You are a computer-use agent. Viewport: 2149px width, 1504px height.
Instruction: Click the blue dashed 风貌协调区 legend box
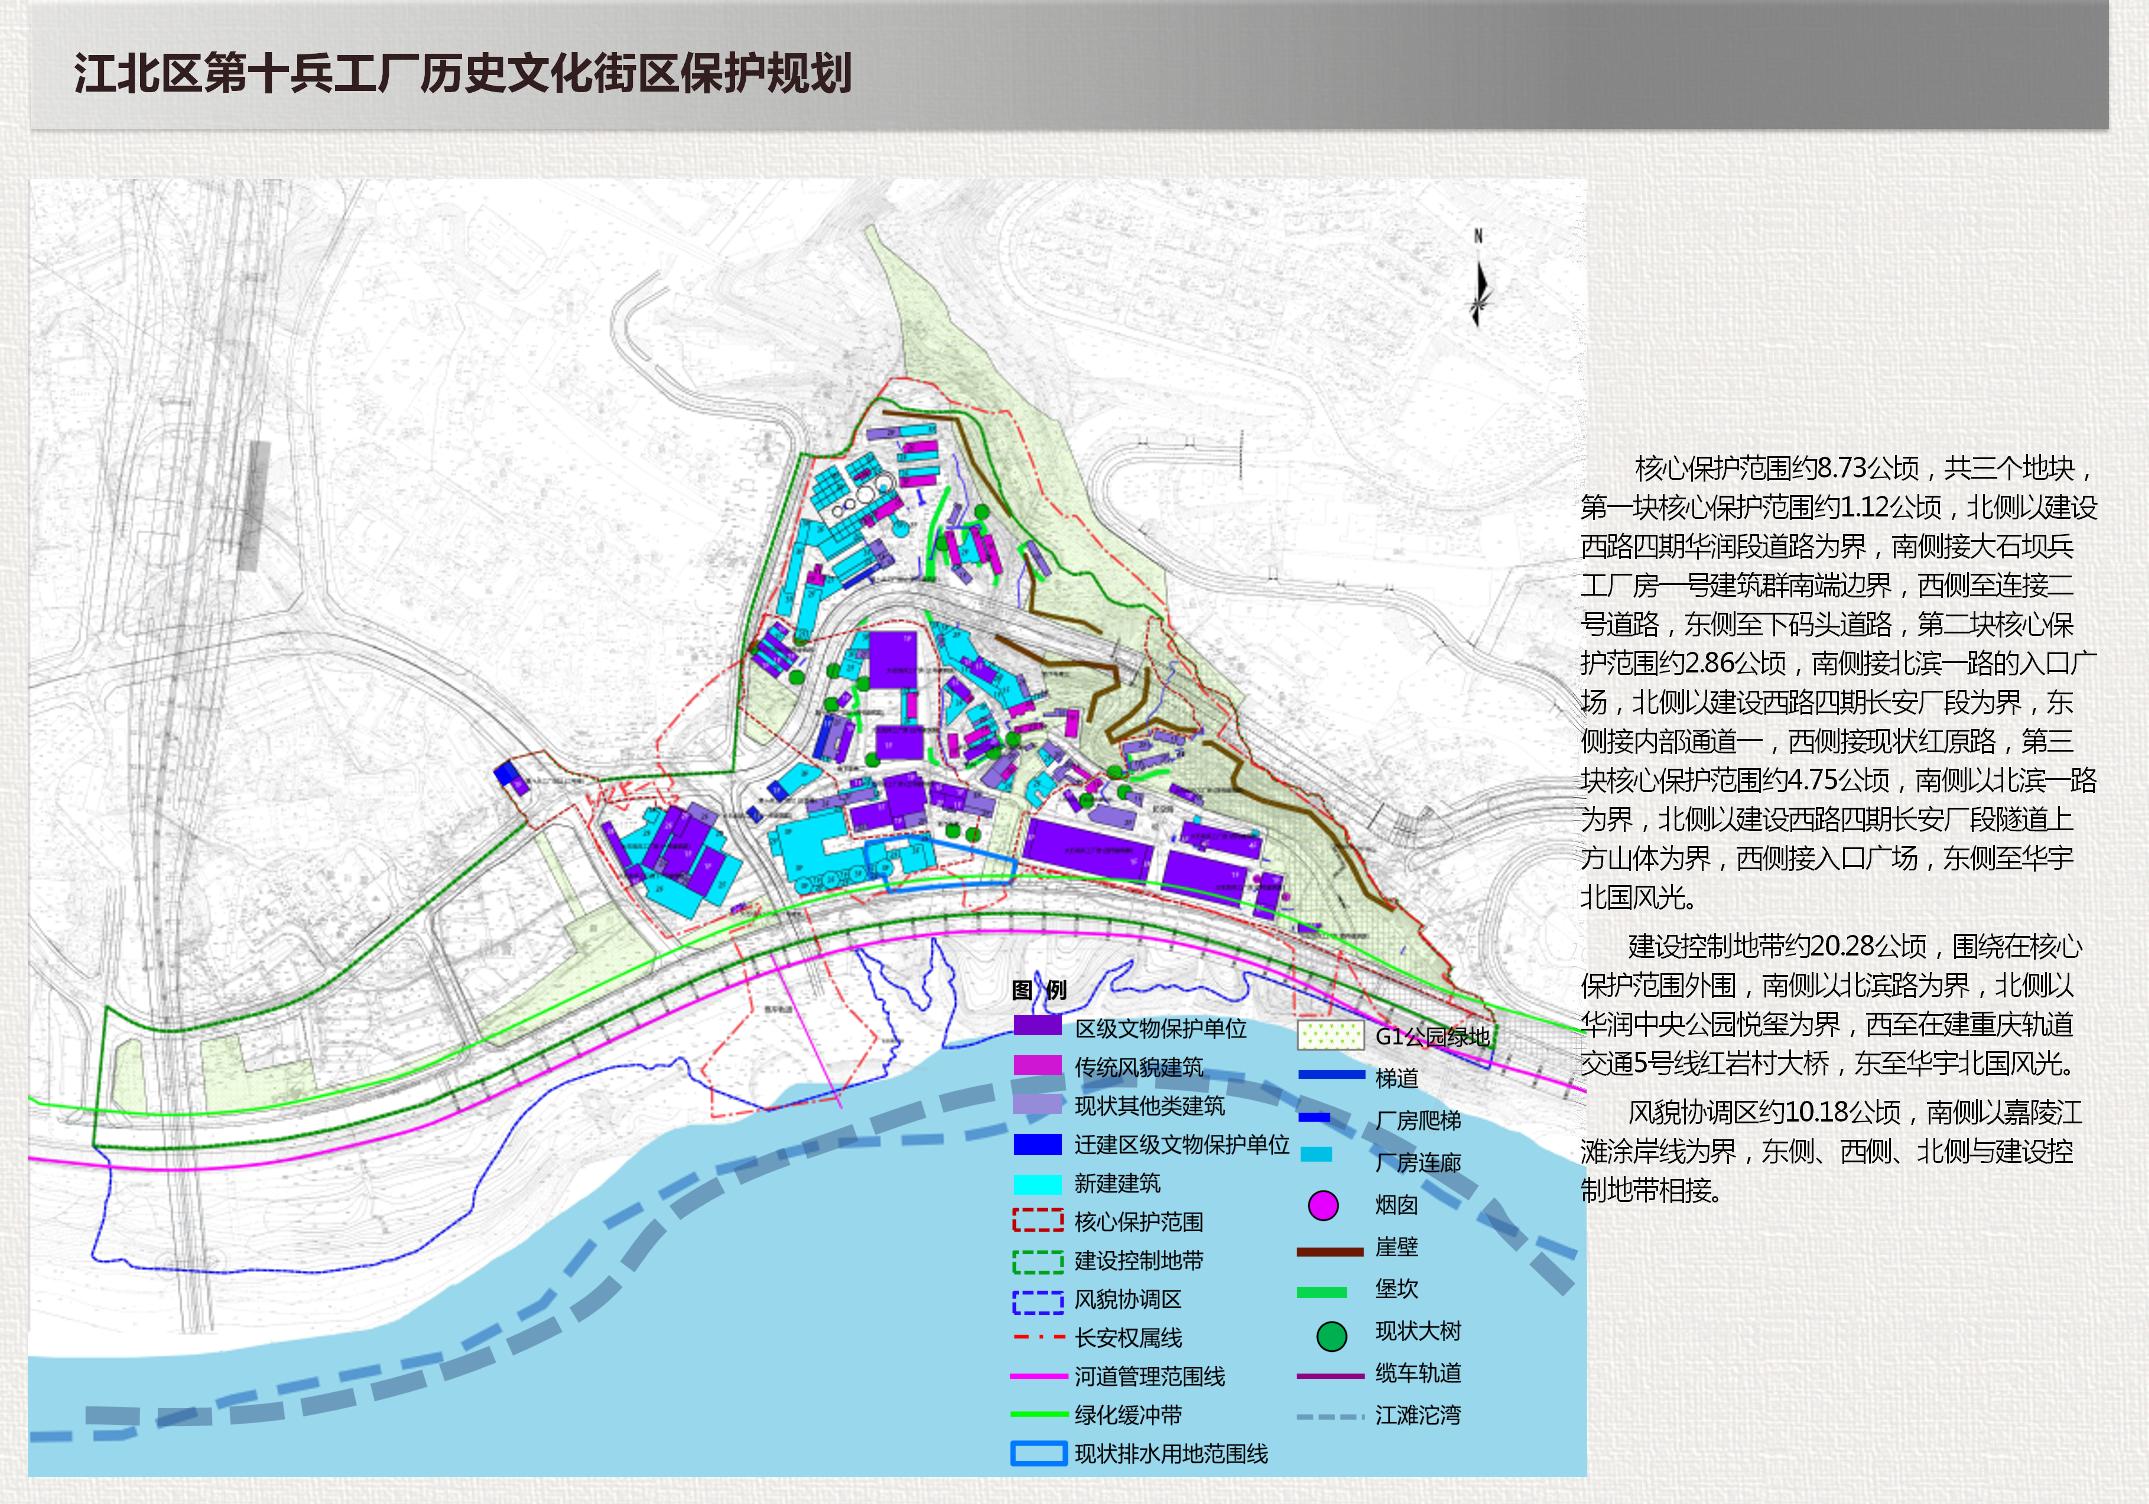pos(1037,1301)
